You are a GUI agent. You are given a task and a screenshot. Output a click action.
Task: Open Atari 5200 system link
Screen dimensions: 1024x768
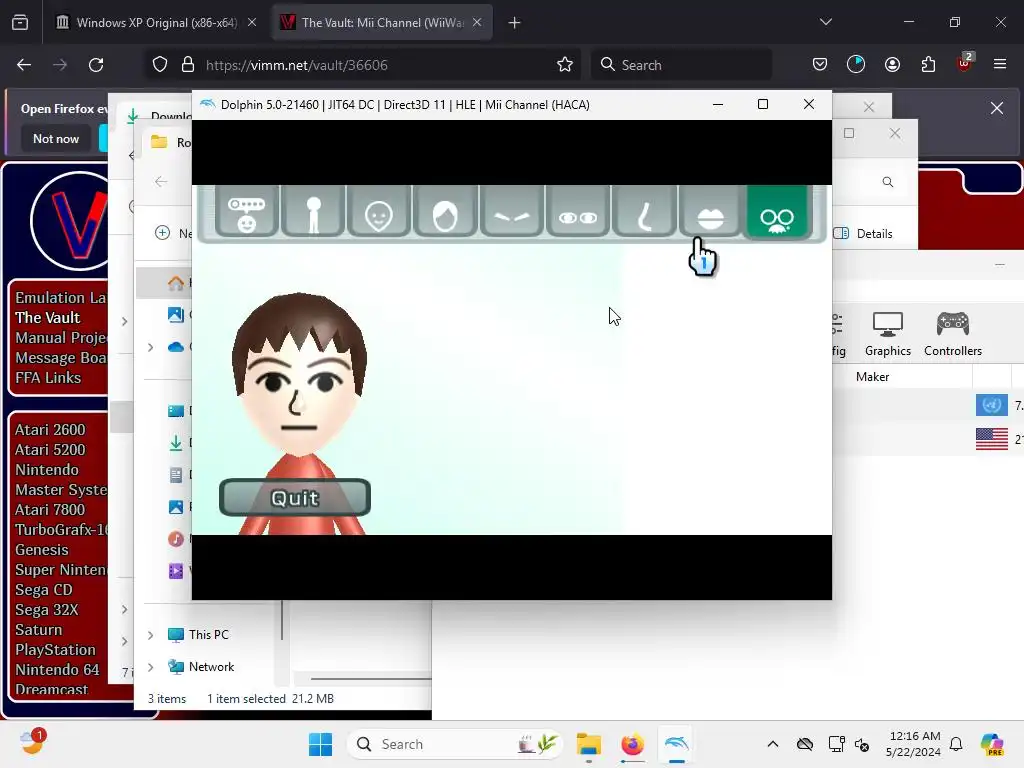[x=50, y=450]
